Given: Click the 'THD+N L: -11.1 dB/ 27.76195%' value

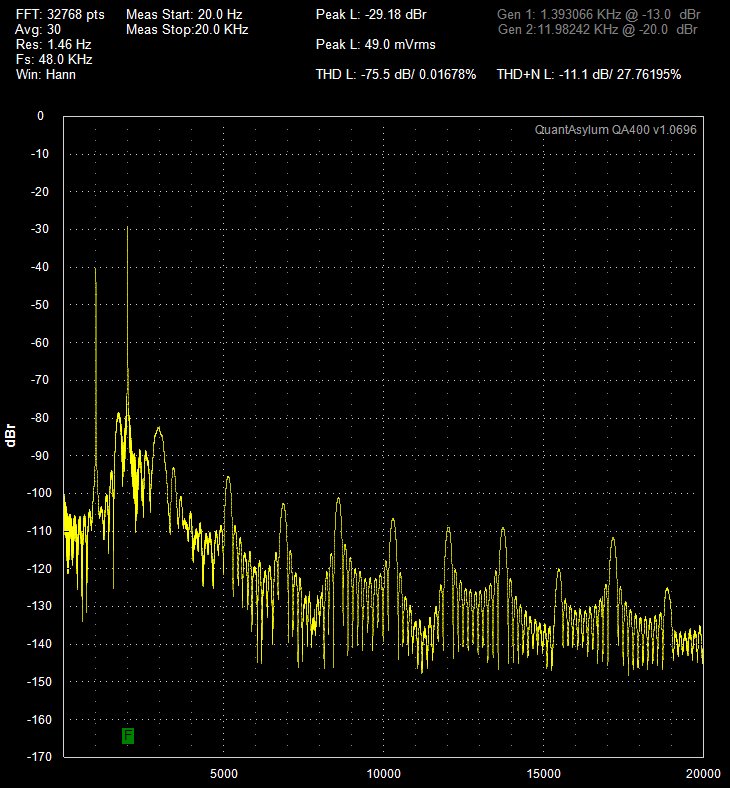Looking at the screenshot, I should click(x=589, y=74).
